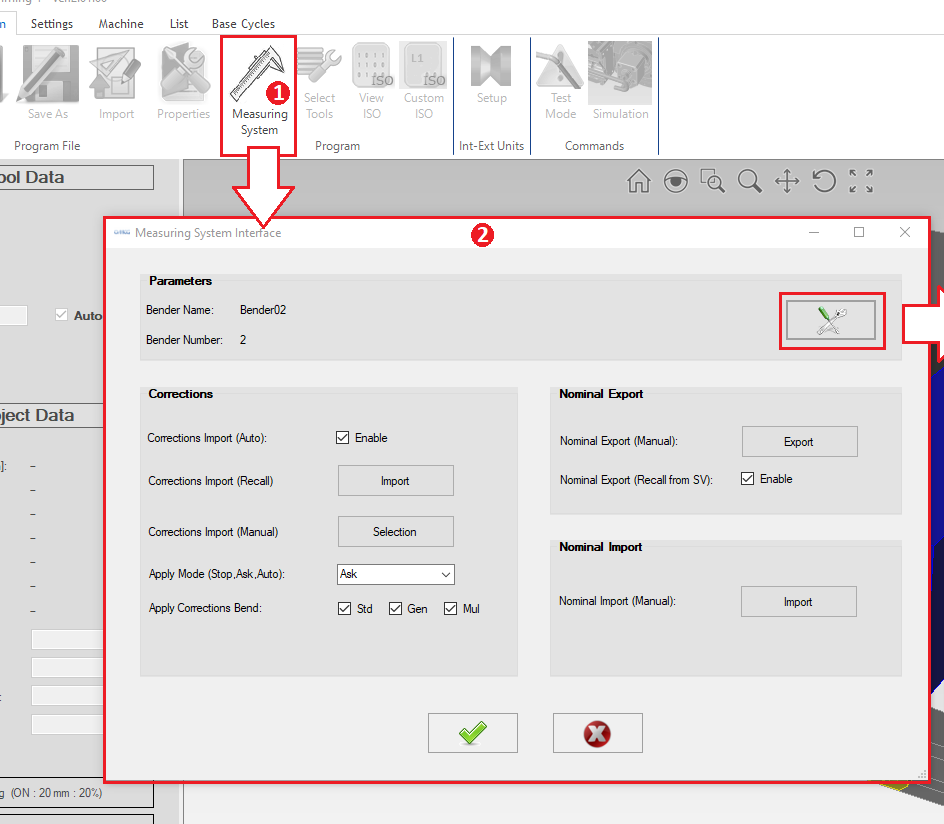
Task: Select the pan move arrows icon
Action: coord(787,181)
